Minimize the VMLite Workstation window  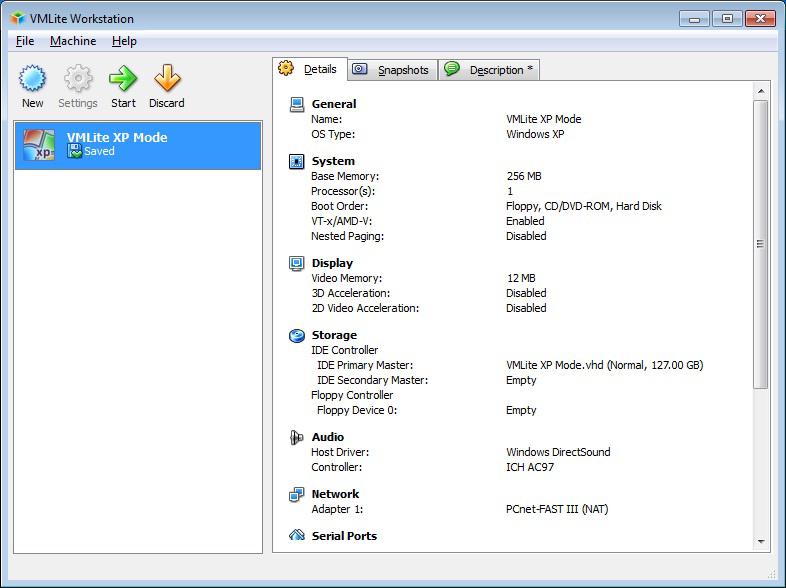pyautogui.click(x=694, y=19)
